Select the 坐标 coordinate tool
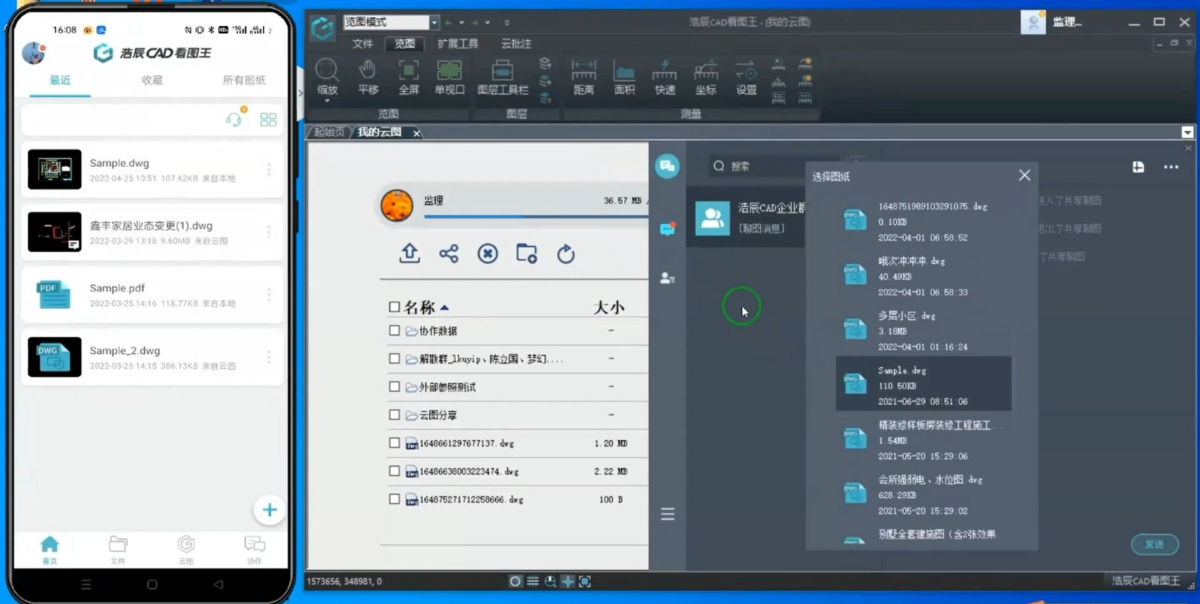The width and height of the screenshot is (1200, 604). (x=706, y=77)
